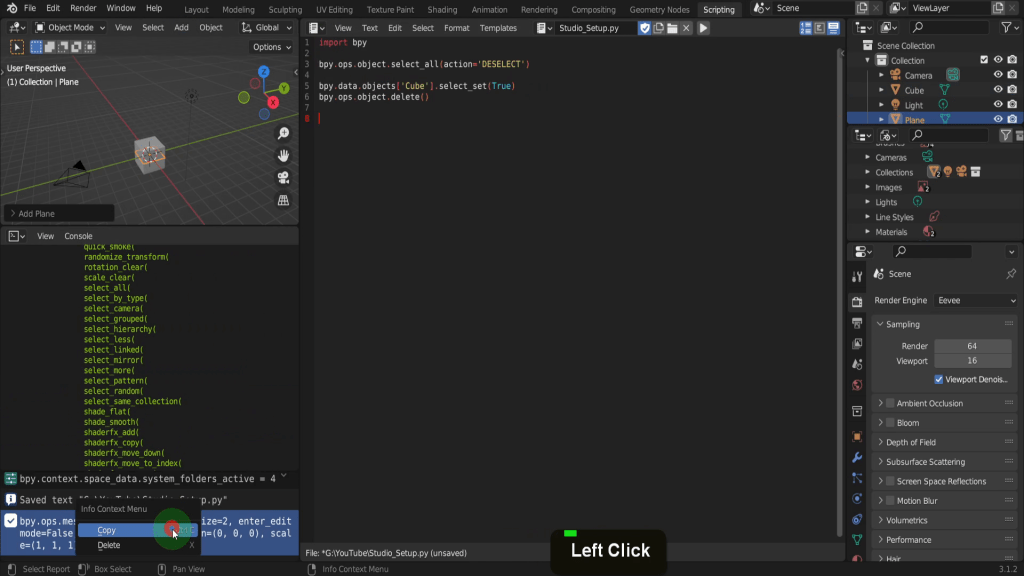Run the script with the play button
Viewport: 1024px width, 576px height.
click(x=703, y=28)
